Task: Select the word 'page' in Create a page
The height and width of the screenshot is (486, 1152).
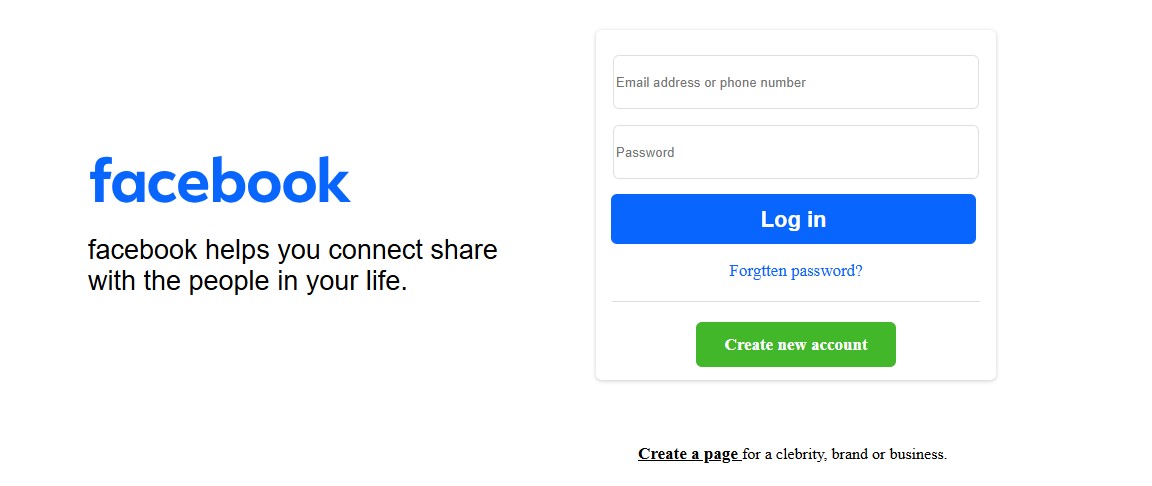Action: [x=721, y=454]
